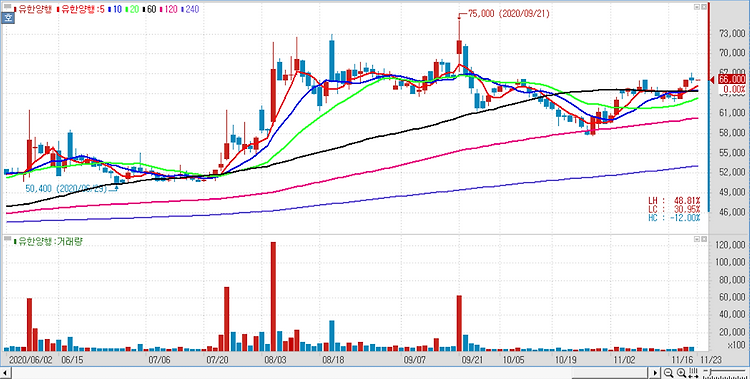Click the horizontal scrollbar track
The width and height of the screenshot is (750, 379).
pos(330,372)
